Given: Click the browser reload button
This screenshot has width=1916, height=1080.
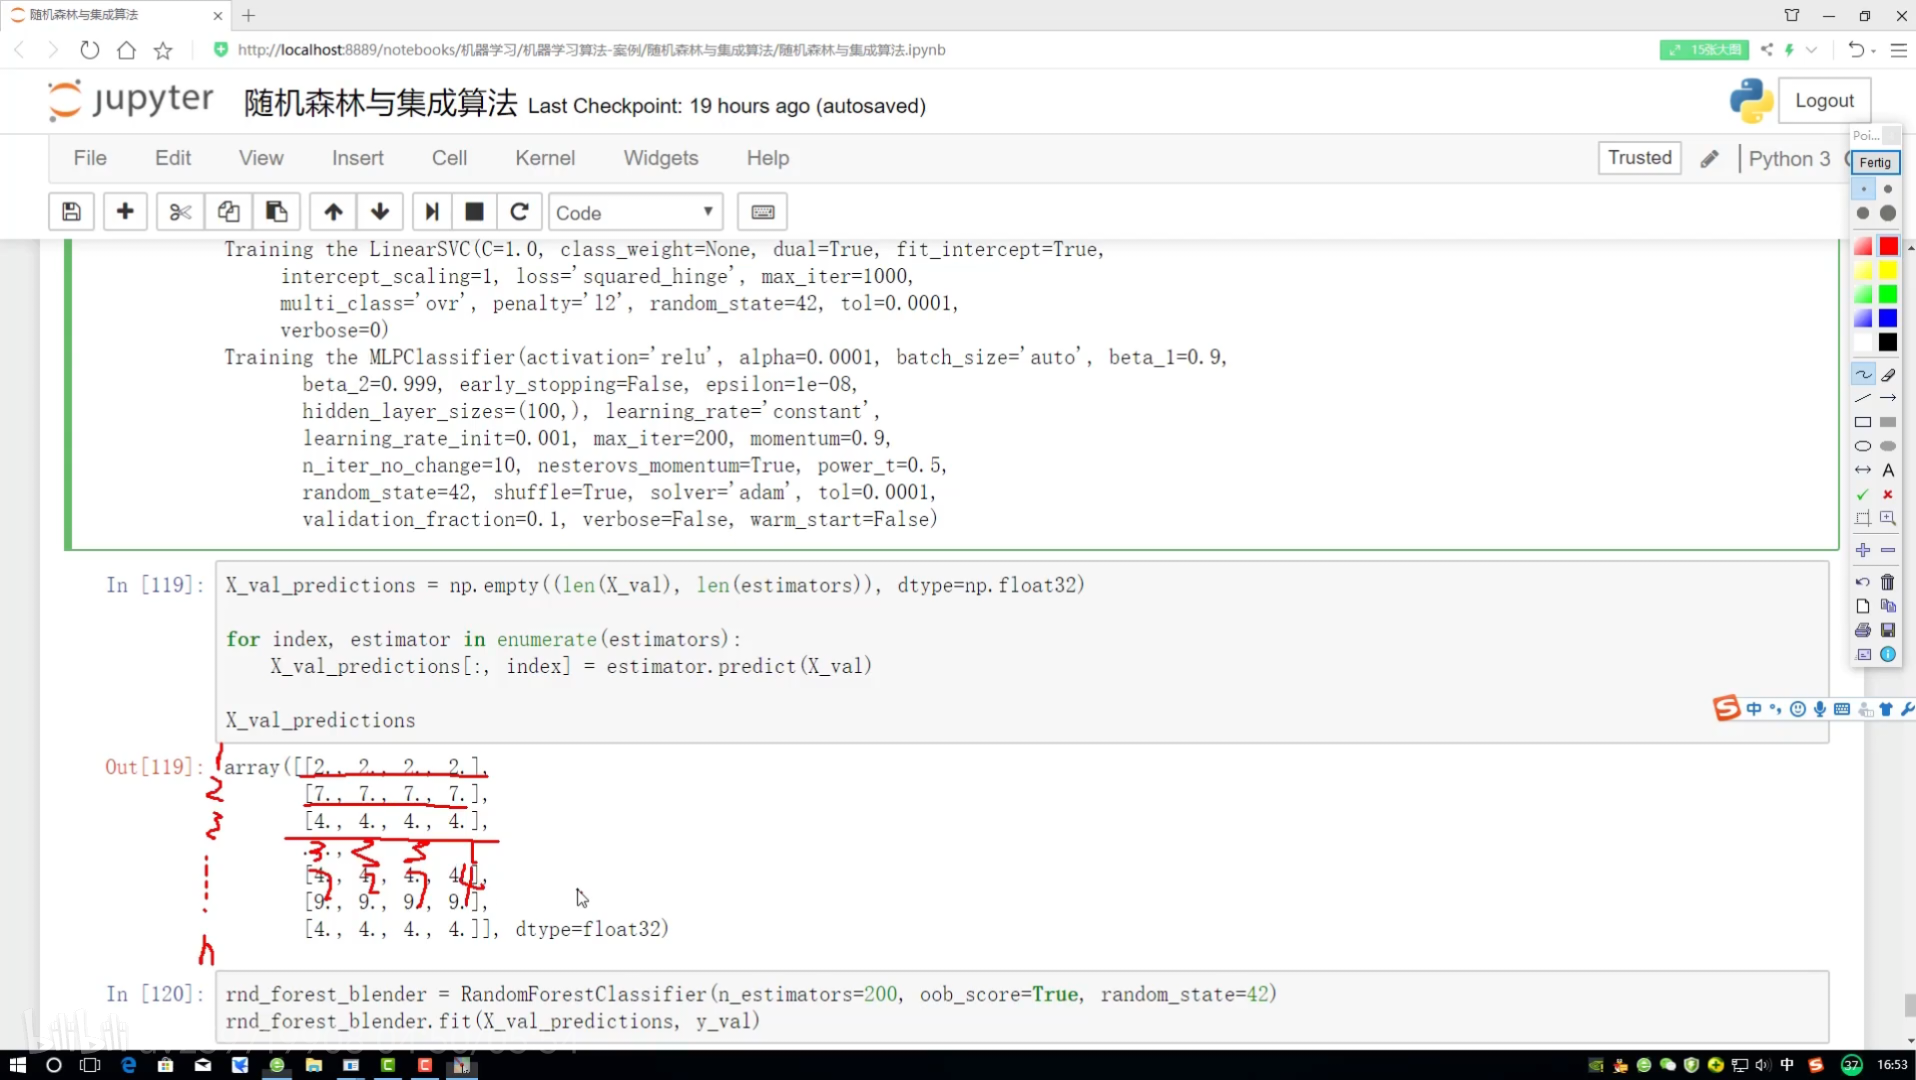Looking at the screenshot, I should click(x=89, y=50).
